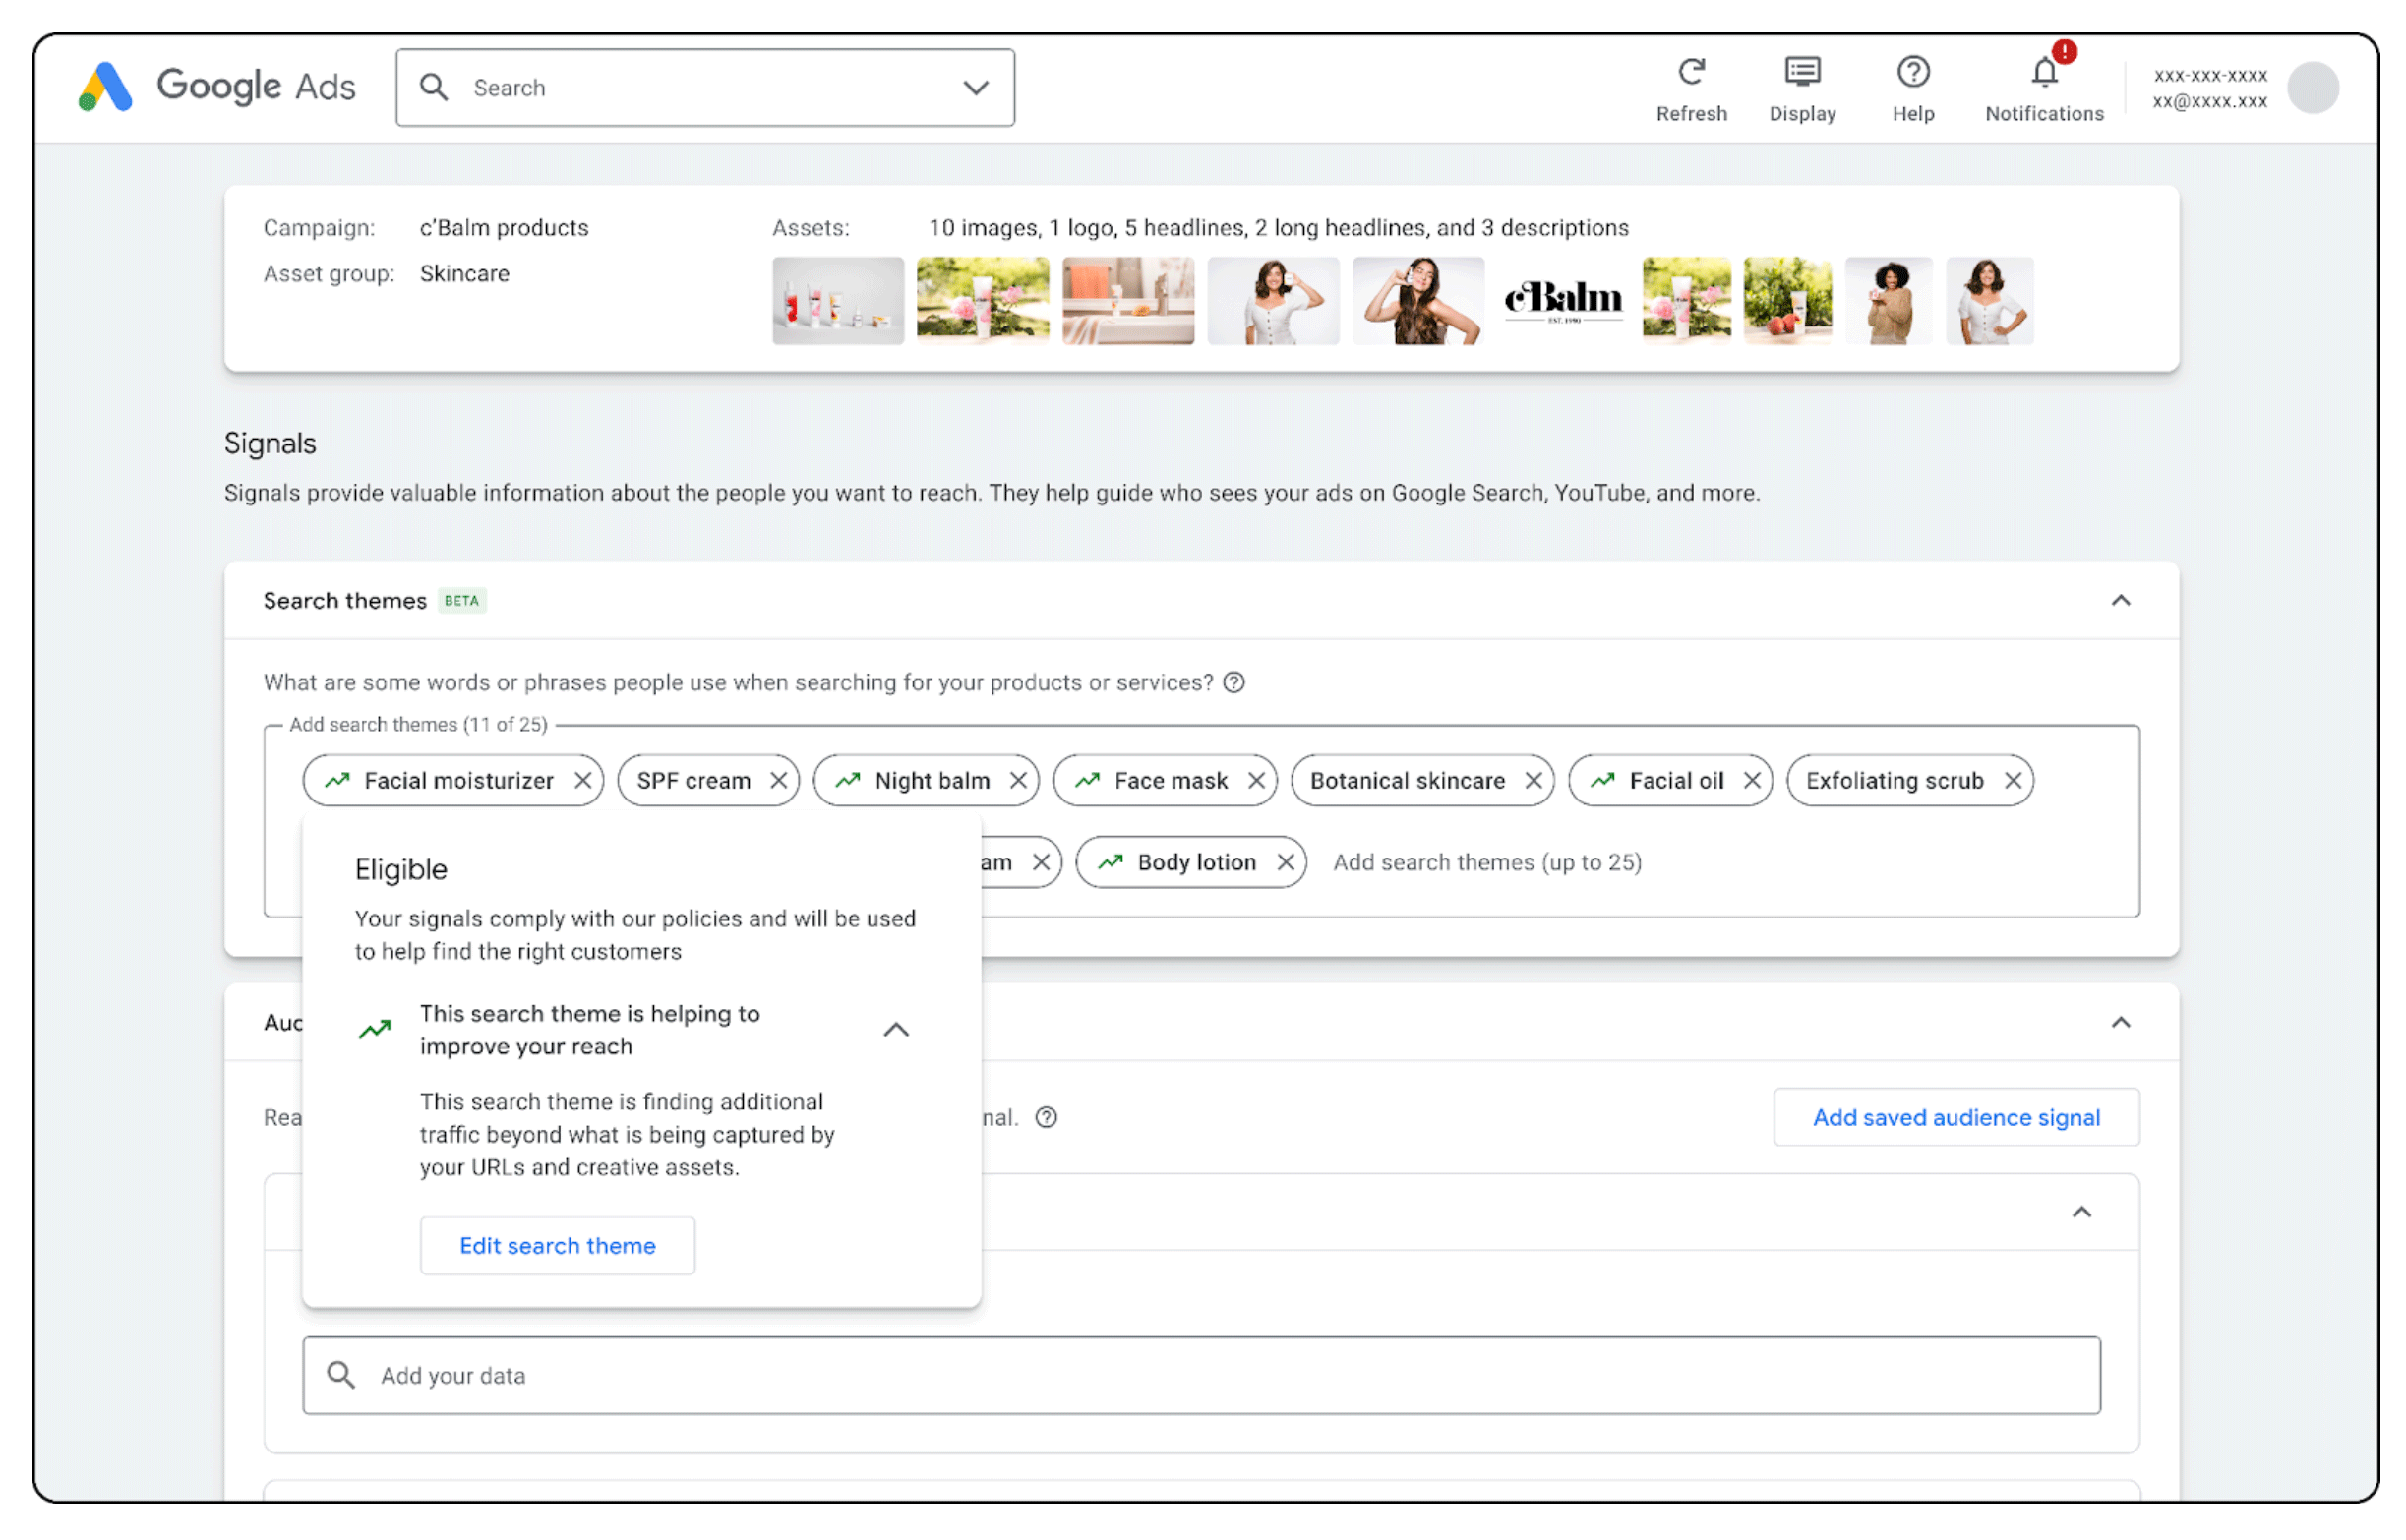Click the Face mask trend arrow icon
This screenshot has width=2406, height=1540.
[x=1087, y=779]
